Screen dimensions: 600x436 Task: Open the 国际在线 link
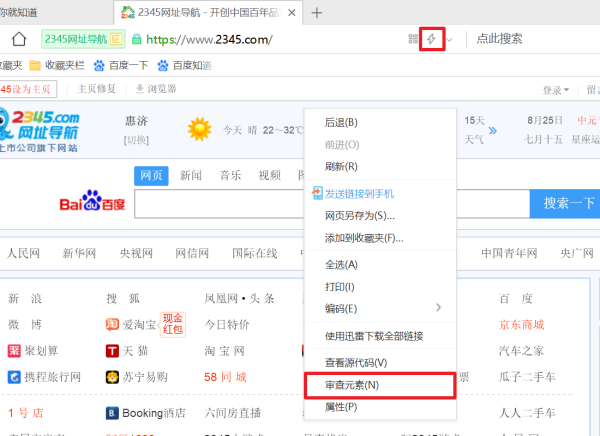click(254, 253)
